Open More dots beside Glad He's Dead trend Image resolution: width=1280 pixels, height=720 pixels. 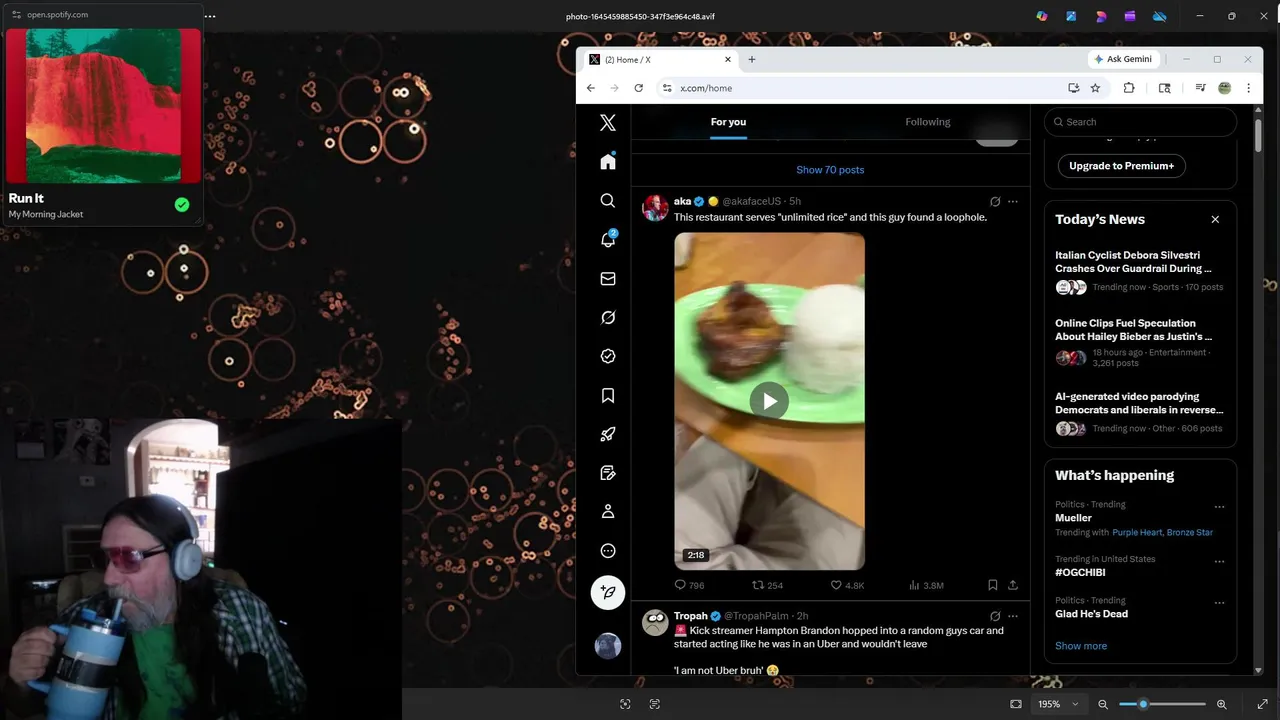click(1219, 603)
